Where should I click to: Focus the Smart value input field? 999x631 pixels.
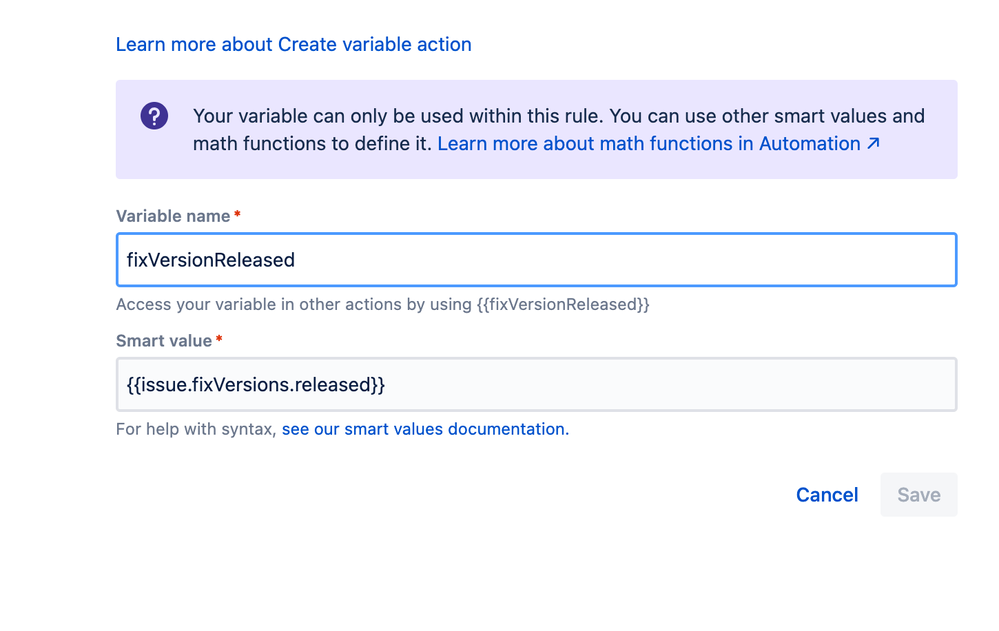[536, 384]
